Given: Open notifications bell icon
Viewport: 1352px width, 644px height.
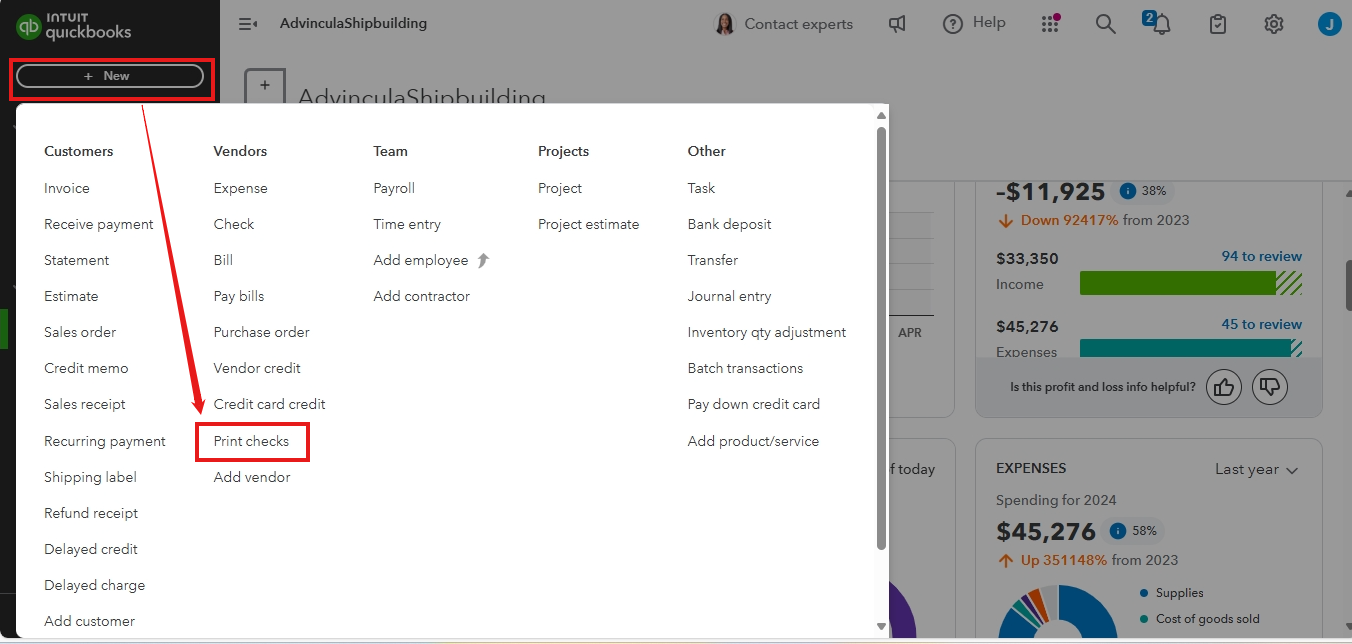Looking at the screenshot, I should click(1160, 25).
